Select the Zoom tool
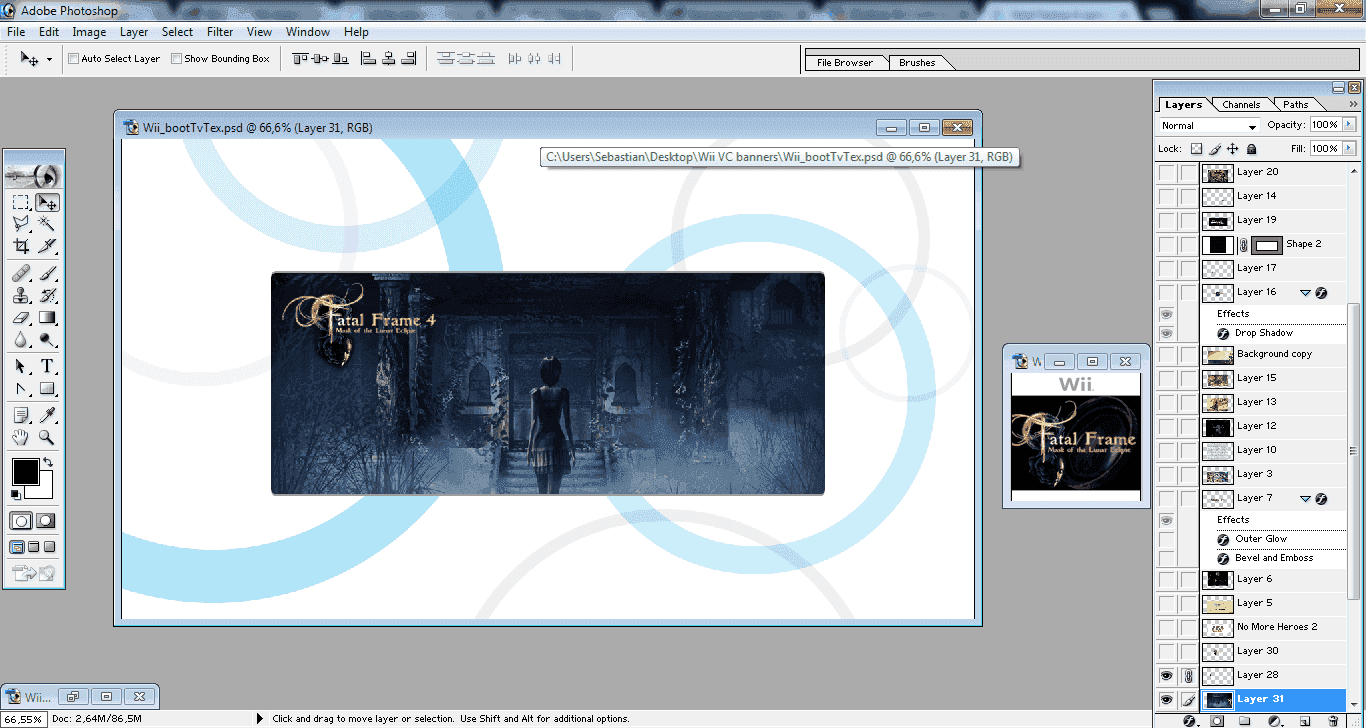This screenshot has width=1366, height=728. (47, 437)
